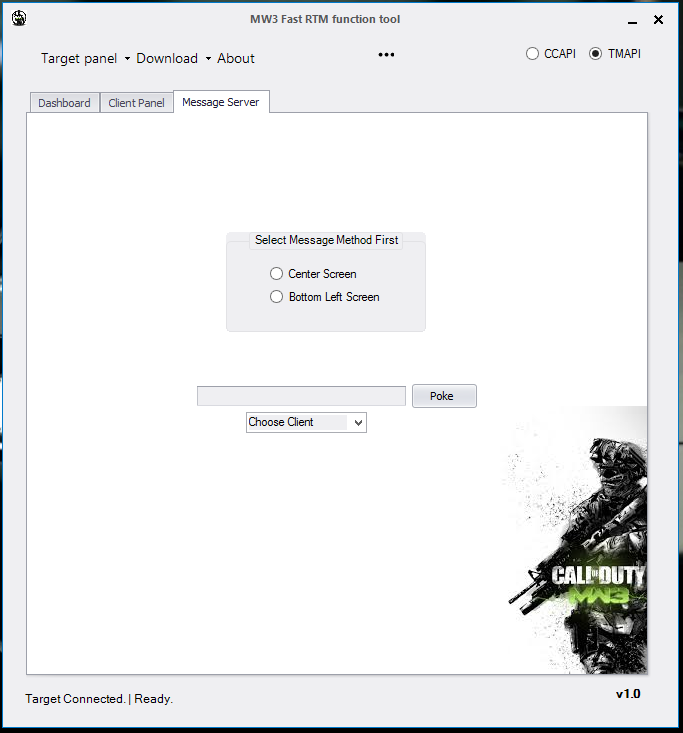The image size is (683, 733).
Task: Open the three-dots overflow menu
Action: click(386, 55)
